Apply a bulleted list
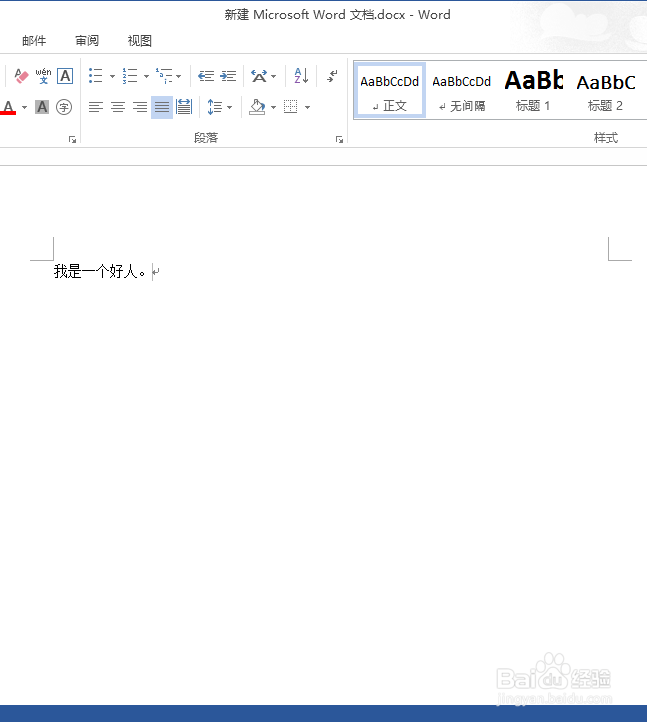 point(95,76)
